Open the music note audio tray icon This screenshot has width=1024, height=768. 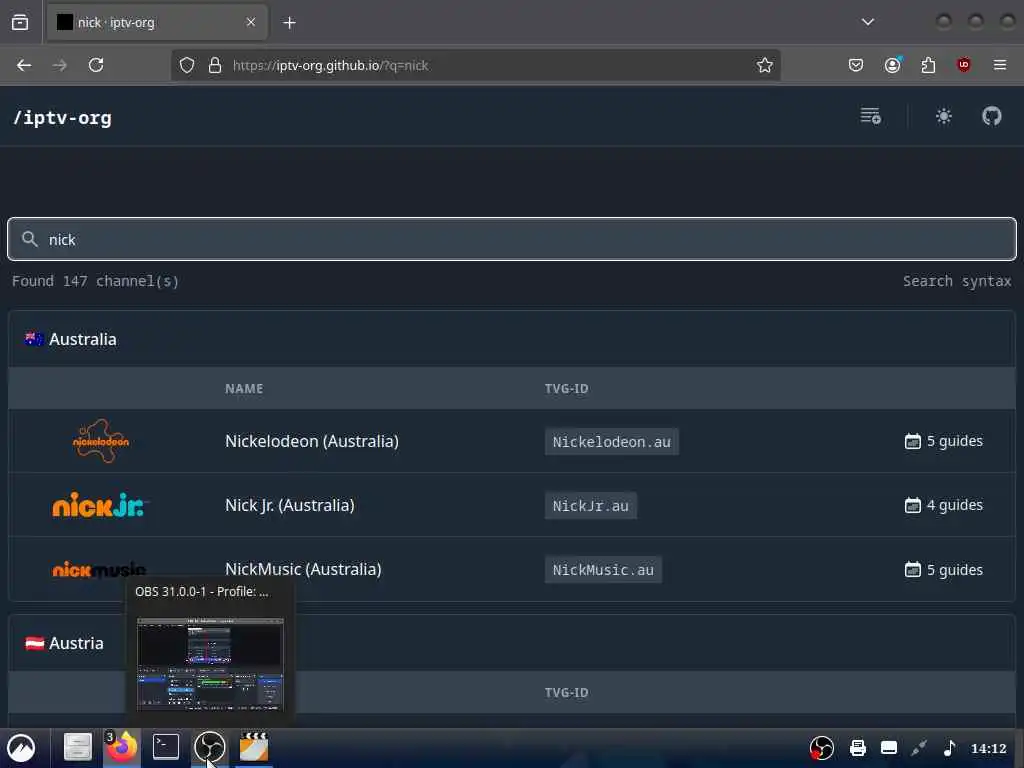(x=950, y=748)
